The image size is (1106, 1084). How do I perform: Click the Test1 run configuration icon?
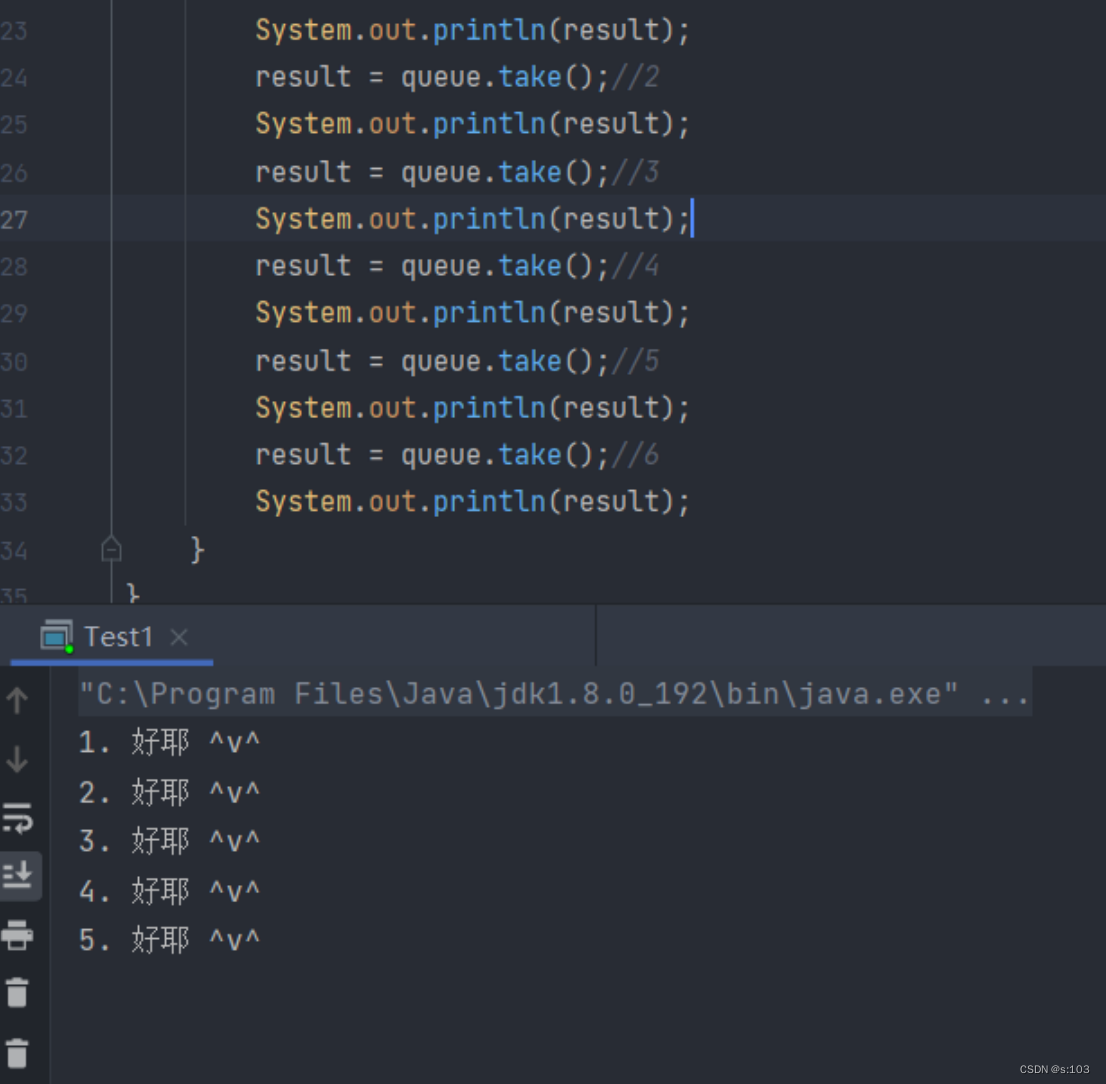click(56, 636)
